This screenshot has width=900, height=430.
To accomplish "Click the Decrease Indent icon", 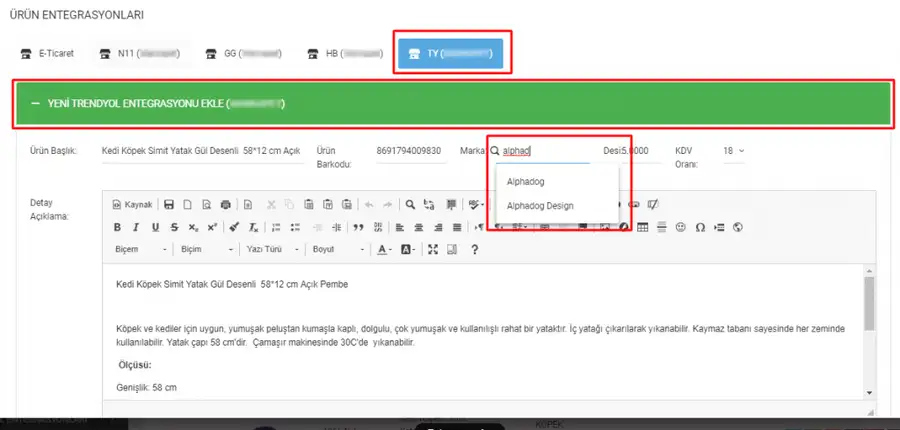I will click(x=317, y=227).
